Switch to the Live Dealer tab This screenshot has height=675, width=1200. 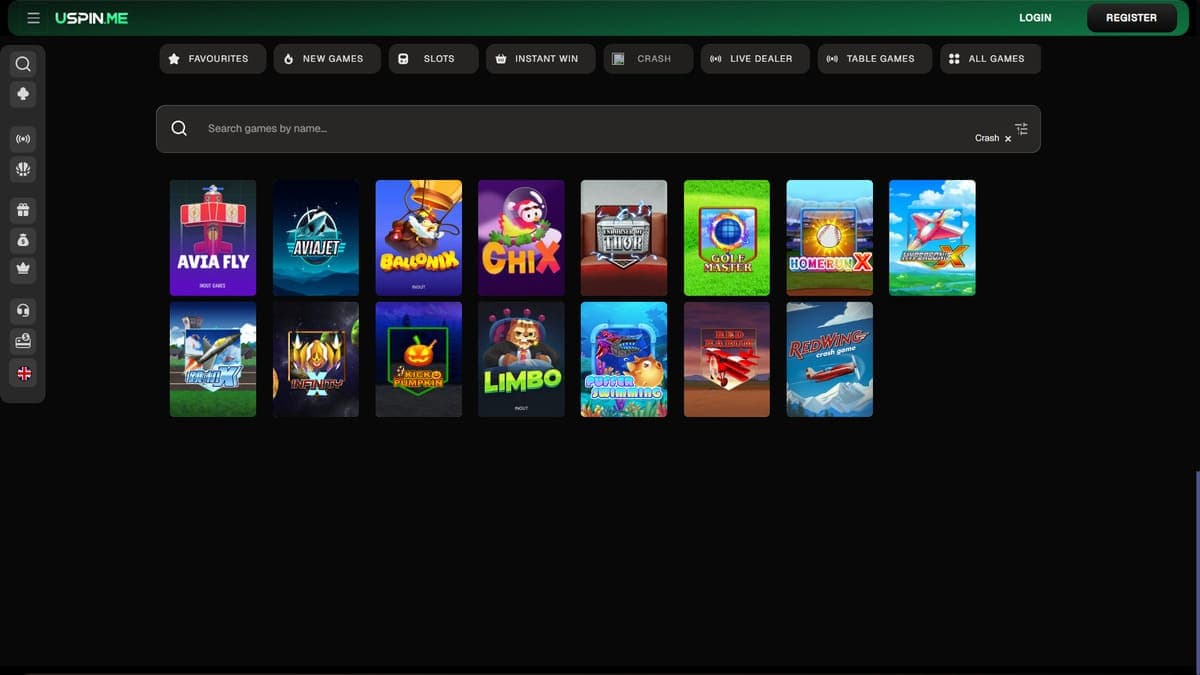pyautogui.click(x=755, y=59)
